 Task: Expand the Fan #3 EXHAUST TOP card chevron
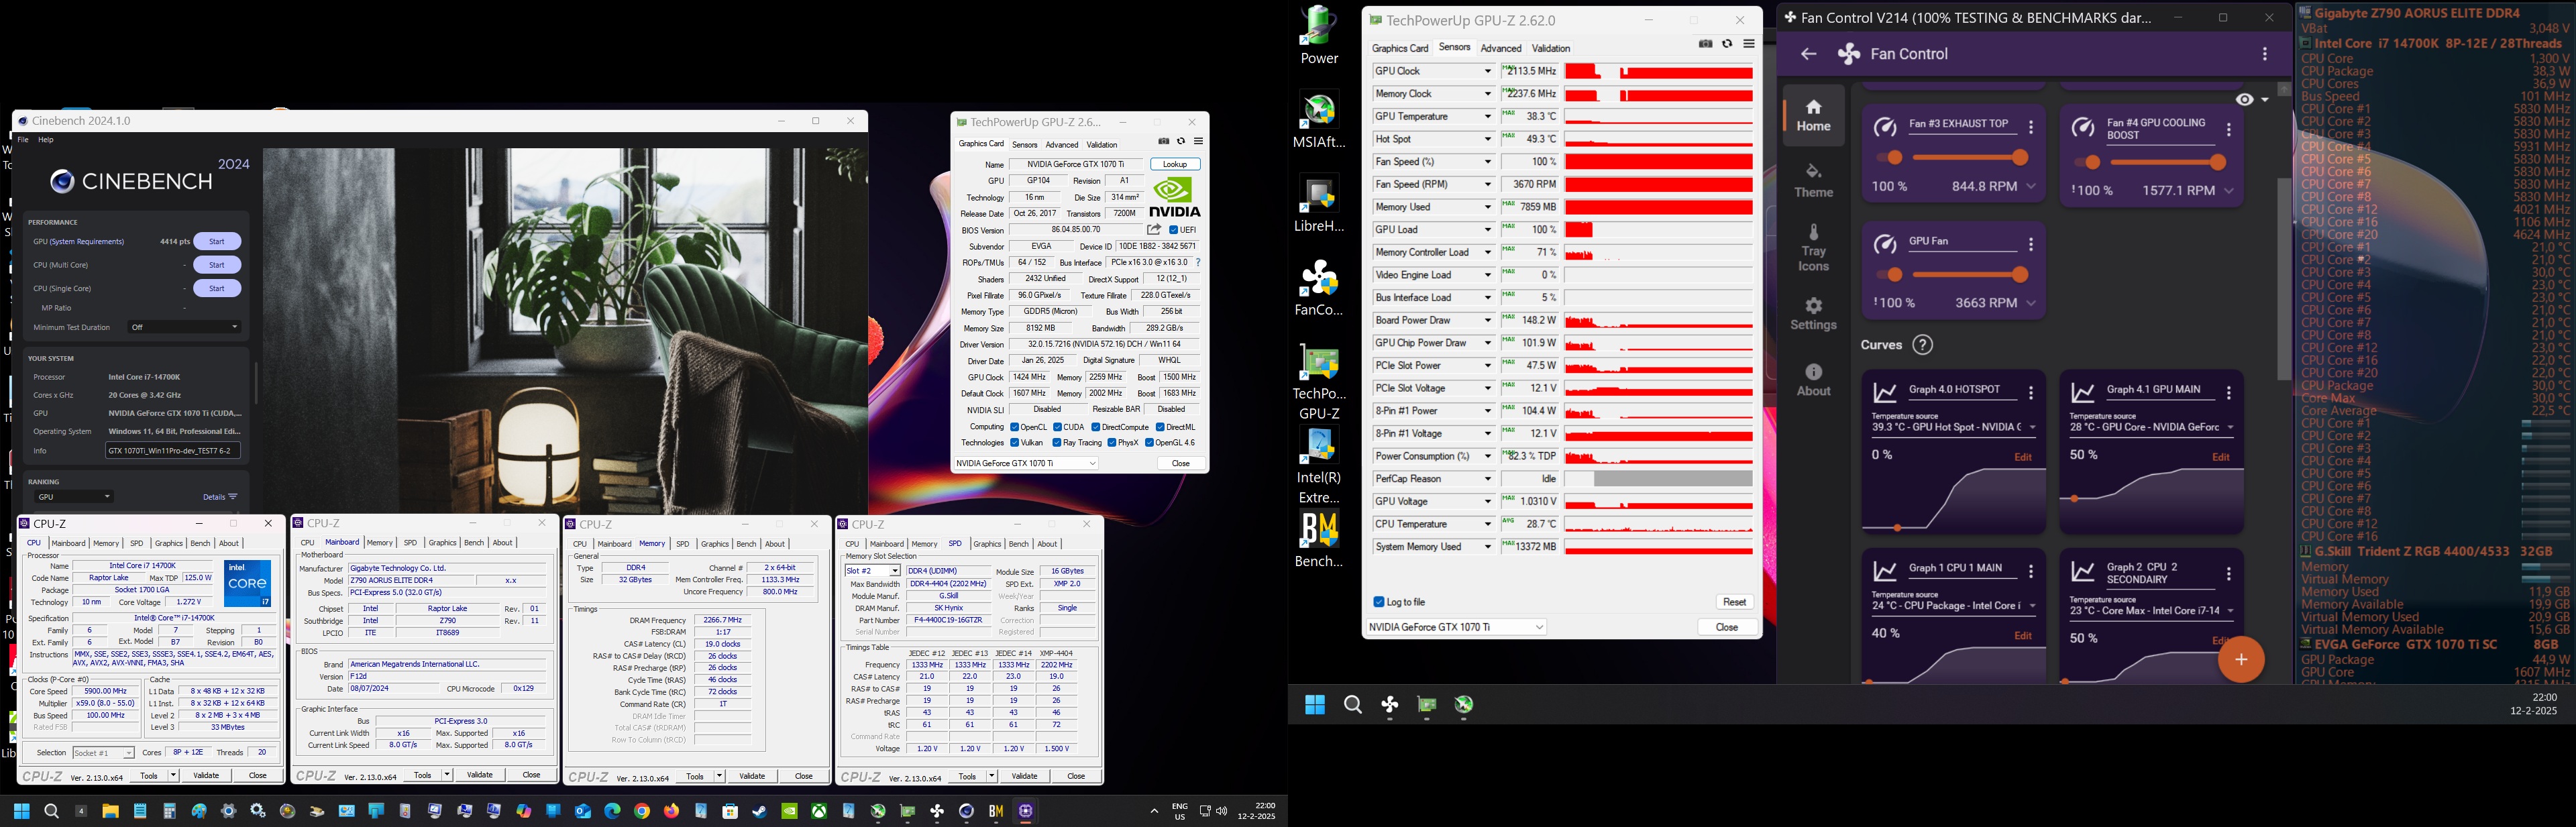click(2031, 187)
